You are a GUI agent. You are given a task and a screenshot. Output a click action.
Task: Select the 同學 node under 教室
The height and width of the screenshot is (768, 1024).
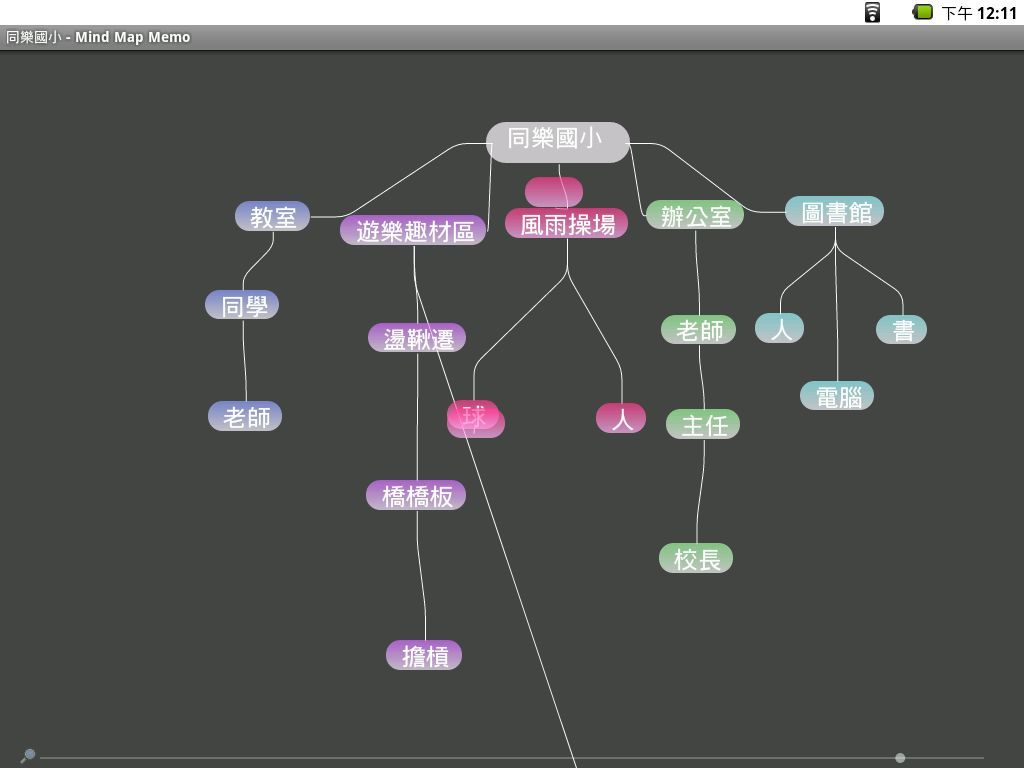point(243,306)
